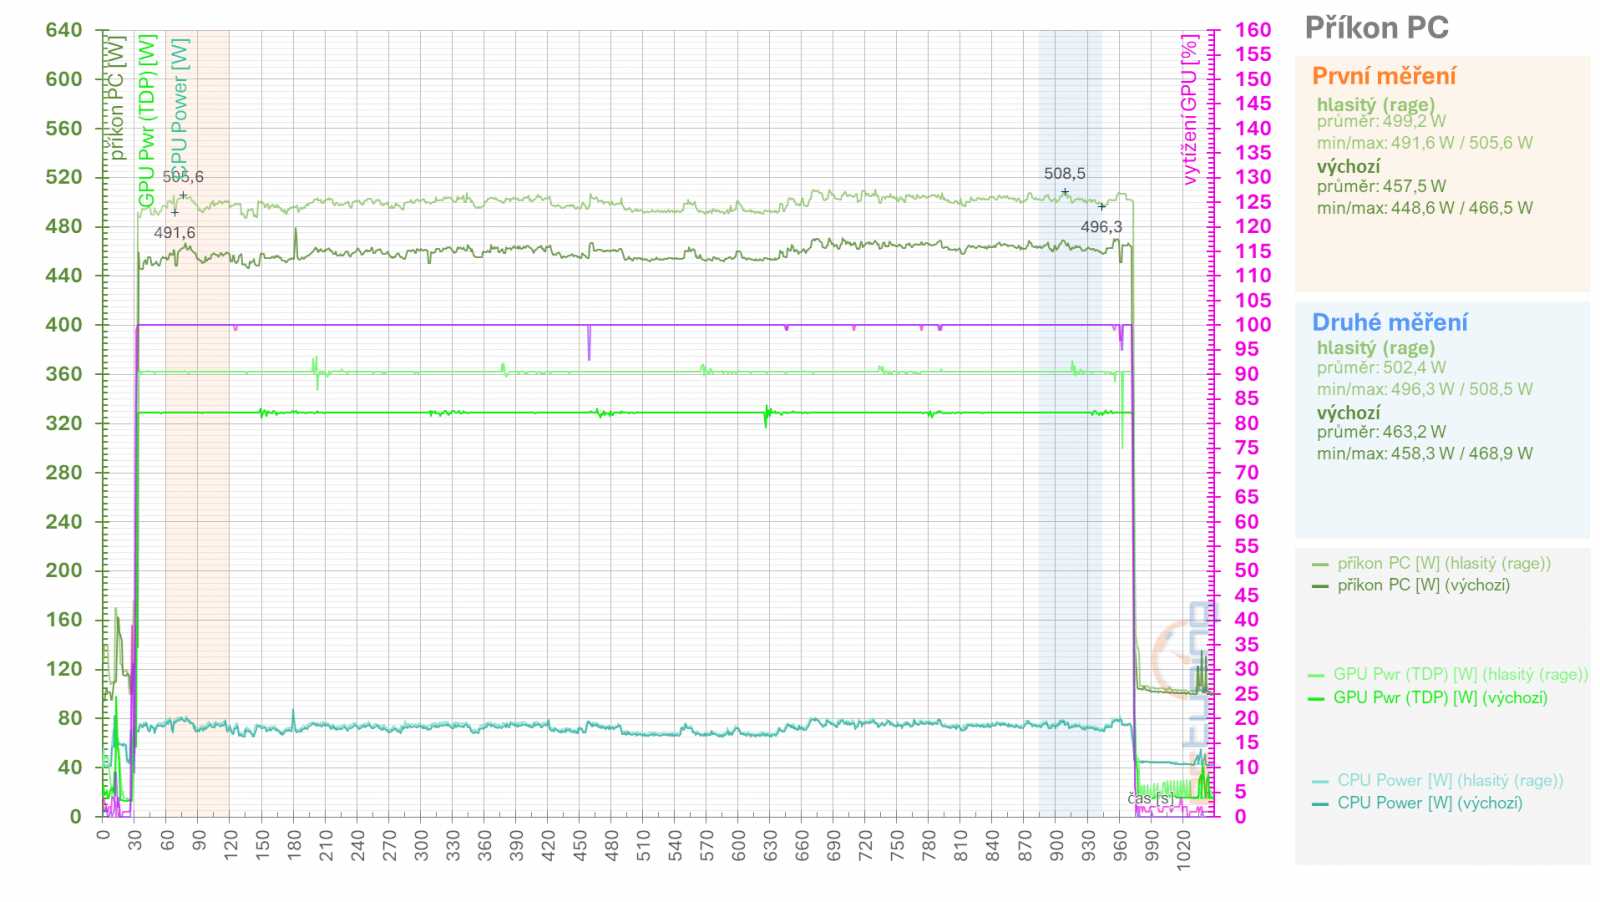The height and width of the screenshot is (902, 1600).
Task: Click the '496,3' data label on chart
Action: (x=1101, y=227)
